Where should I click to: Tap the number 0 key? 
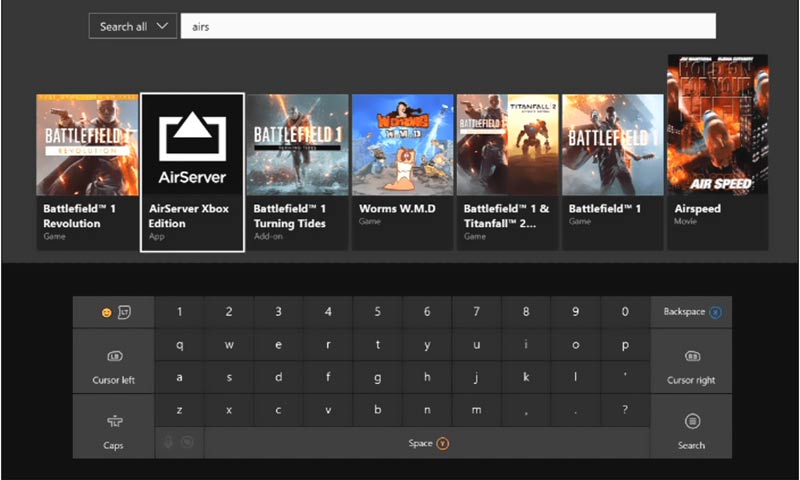625,312
